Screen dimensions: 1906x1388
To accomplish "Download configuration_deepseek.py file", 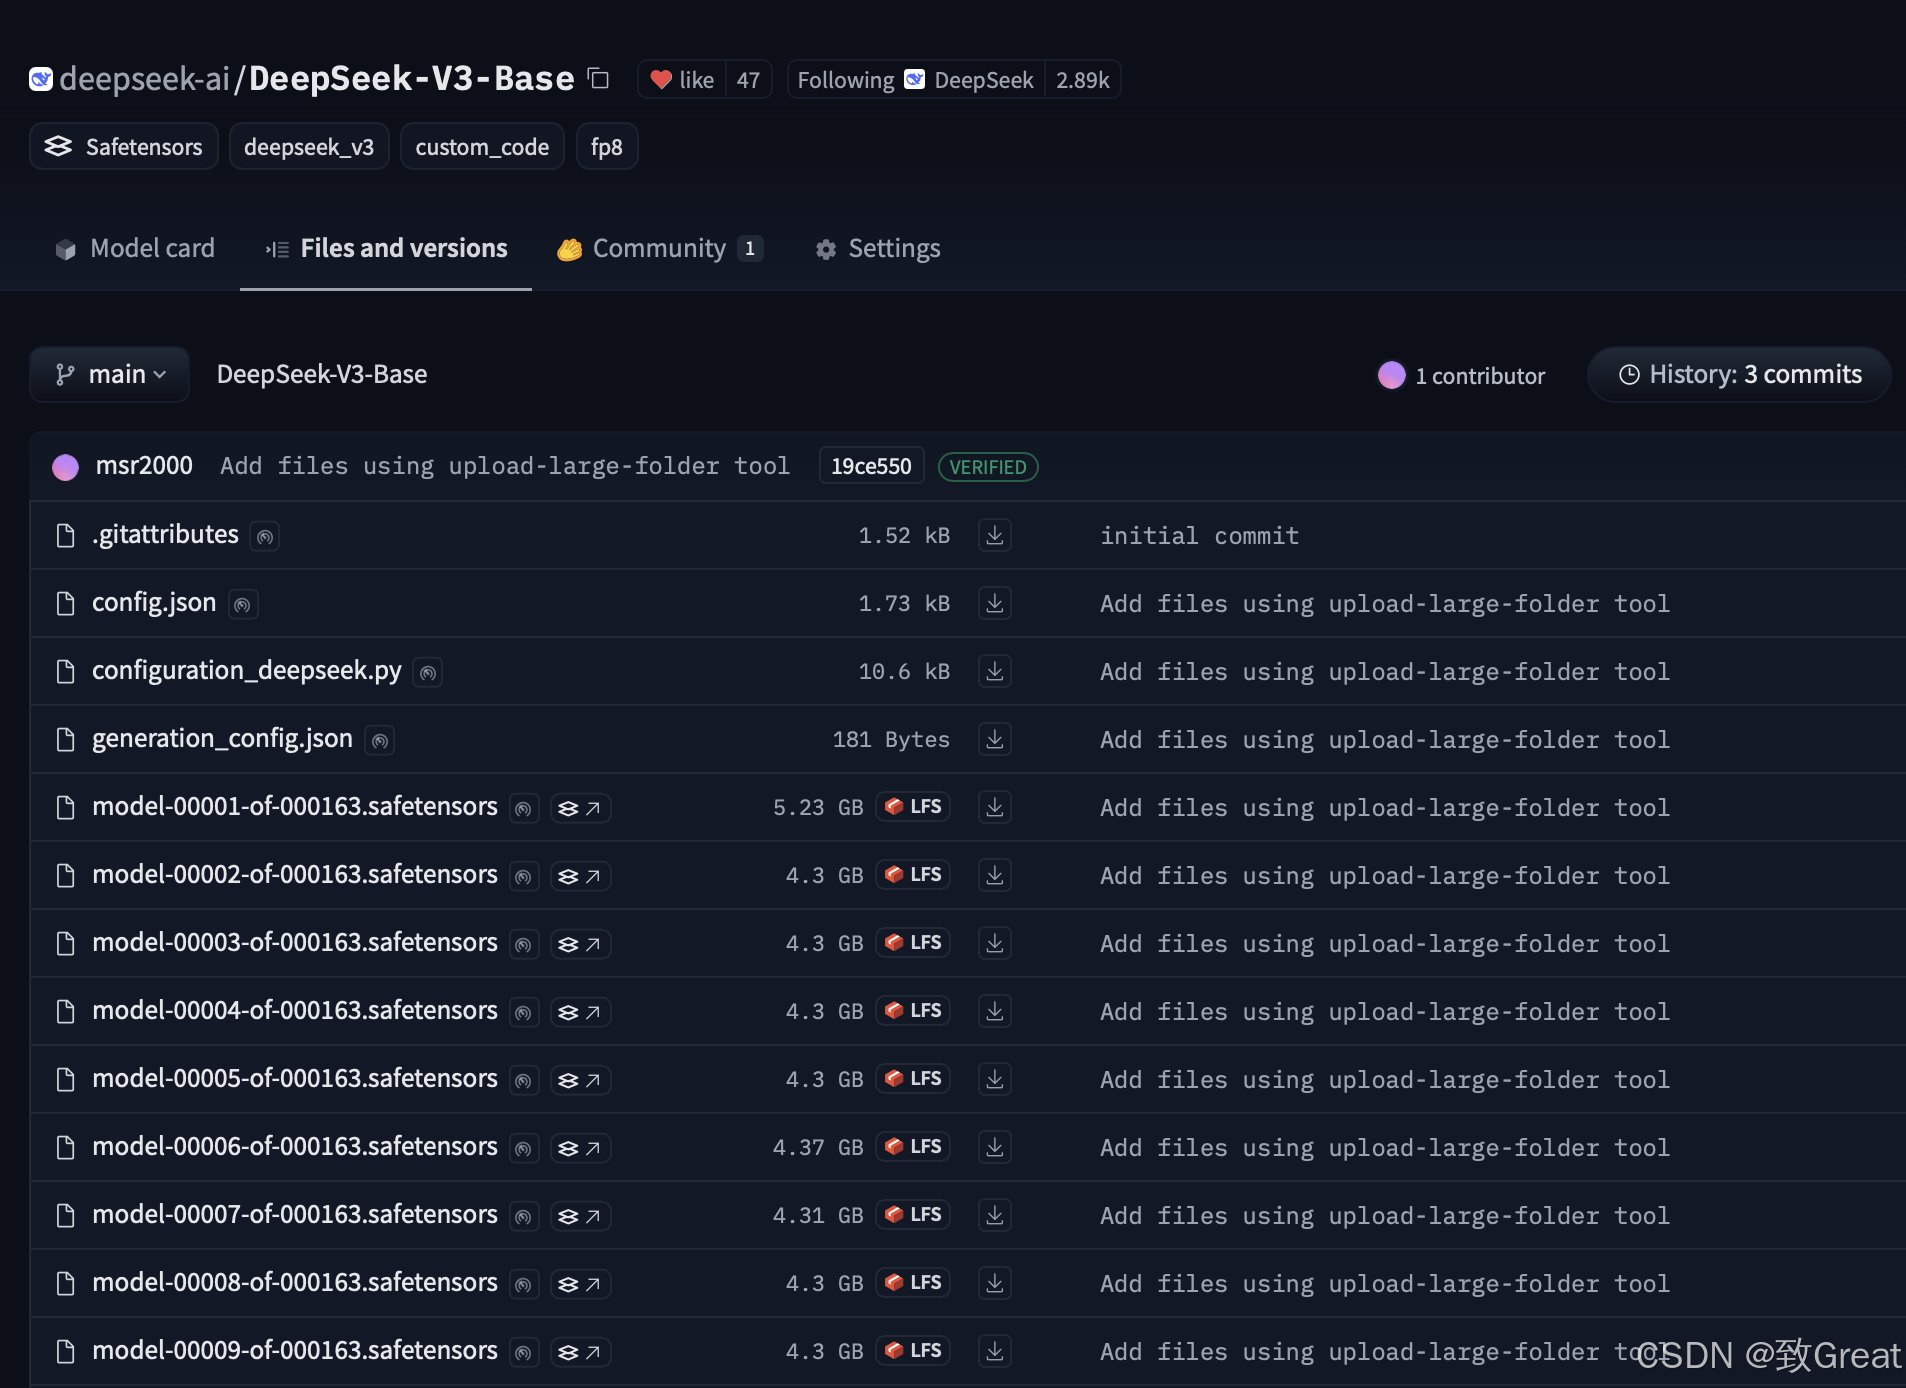I will [995, 671].
